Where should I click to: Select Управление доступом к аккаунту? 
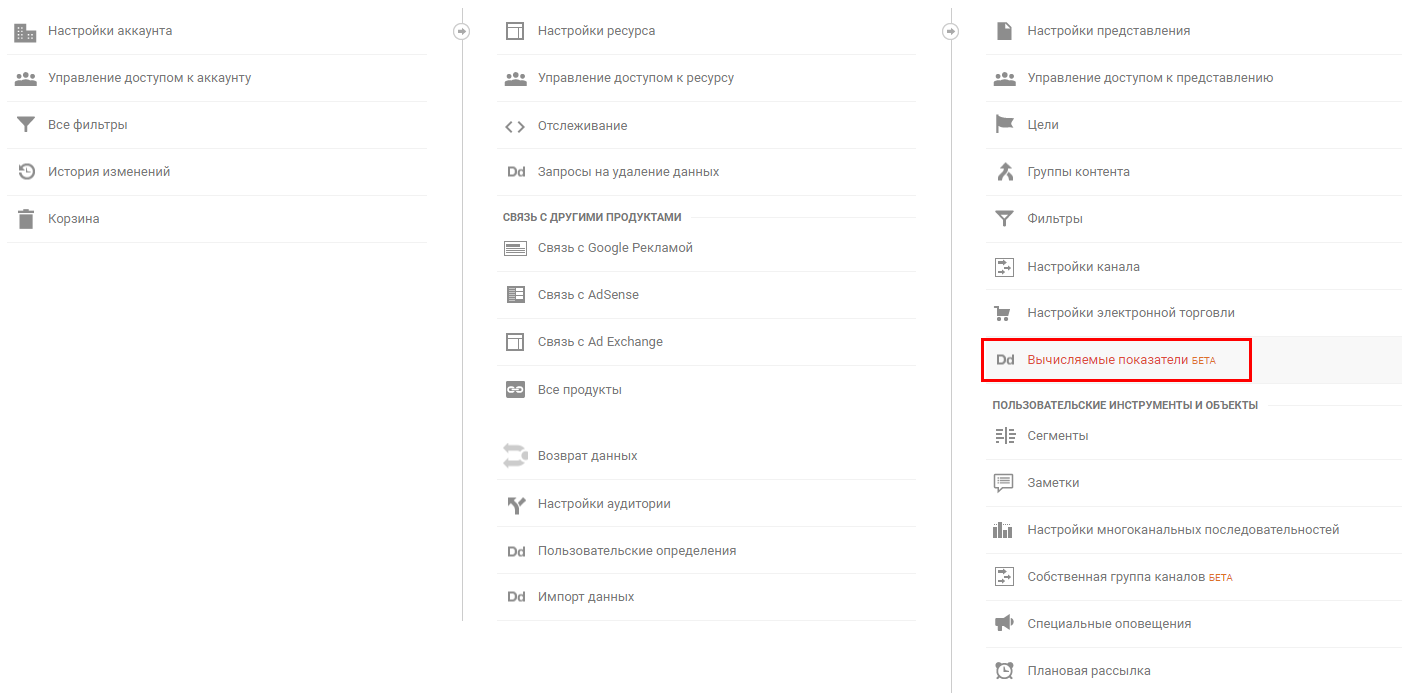pyautogui.click(x=149, y=78)
